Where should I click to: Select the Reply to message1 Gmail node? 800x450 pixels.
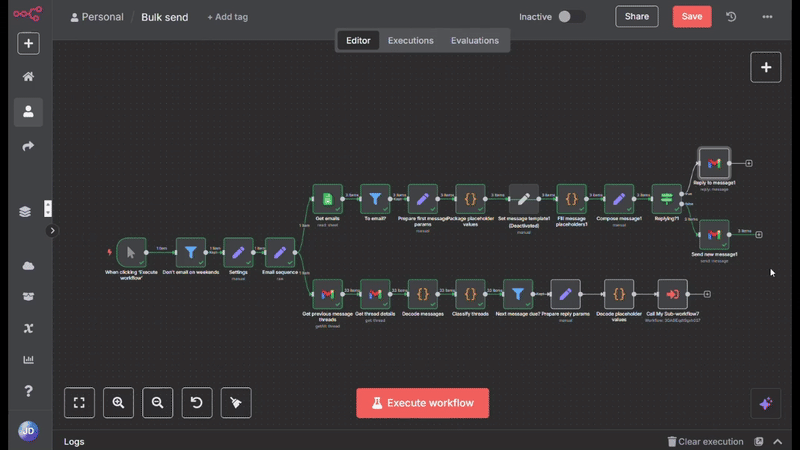click(714, 163)
